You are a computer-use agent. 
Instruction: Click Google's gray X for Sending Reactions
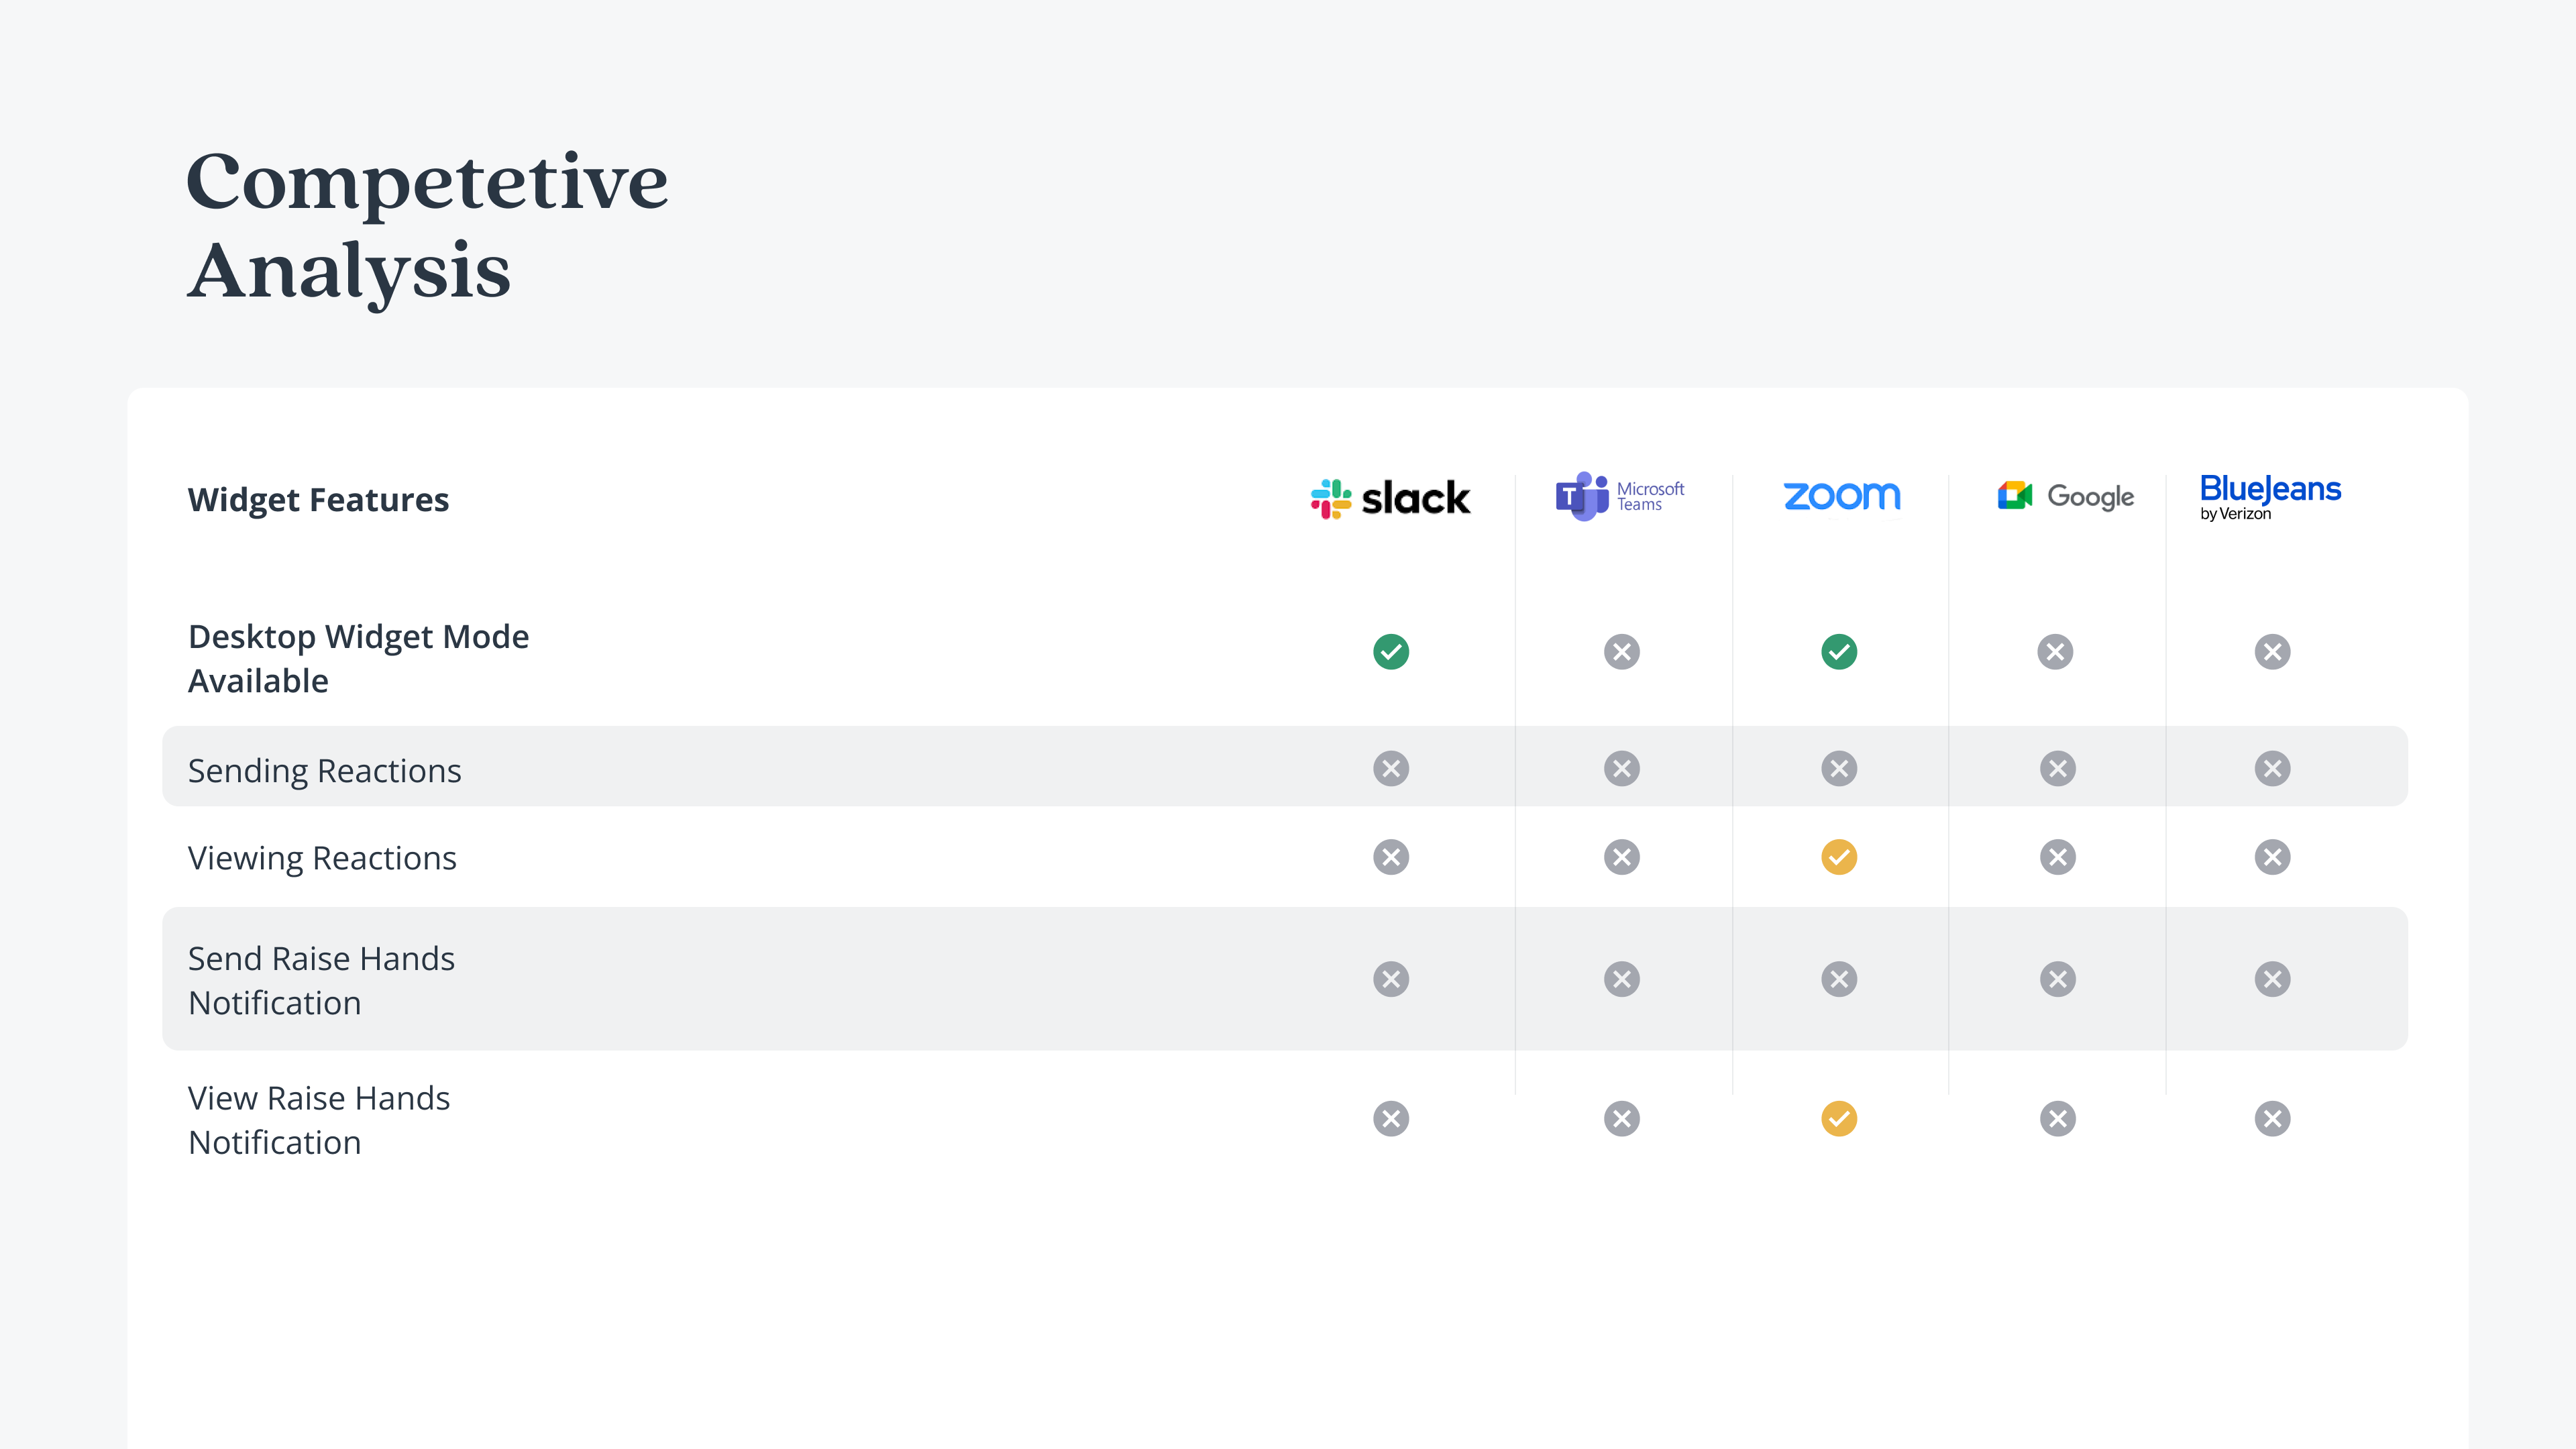2058,769
